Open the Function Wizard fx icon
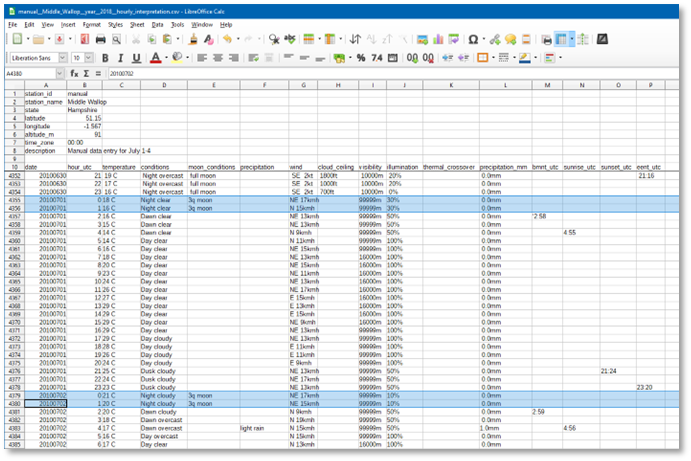The image size is (691, 461). pos(74,74)
